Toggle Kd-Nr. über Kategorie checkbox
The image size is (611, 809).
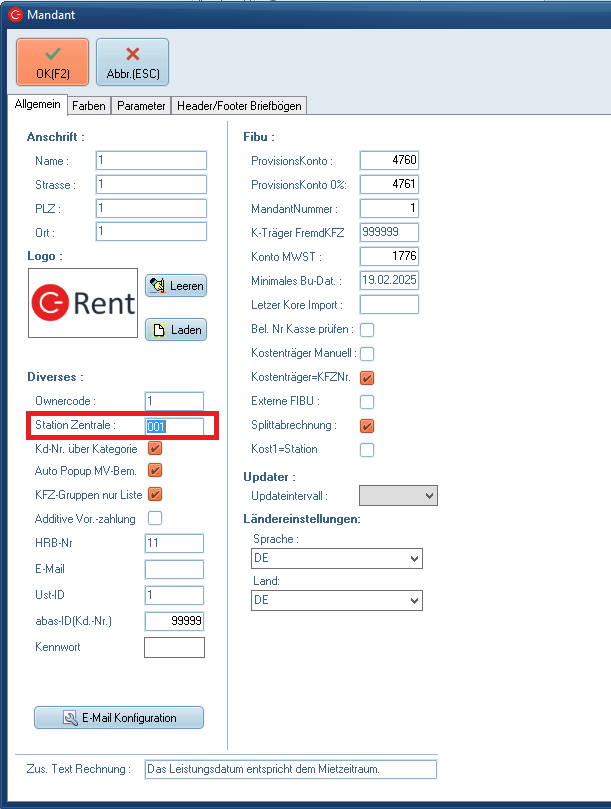coord(155,449)
